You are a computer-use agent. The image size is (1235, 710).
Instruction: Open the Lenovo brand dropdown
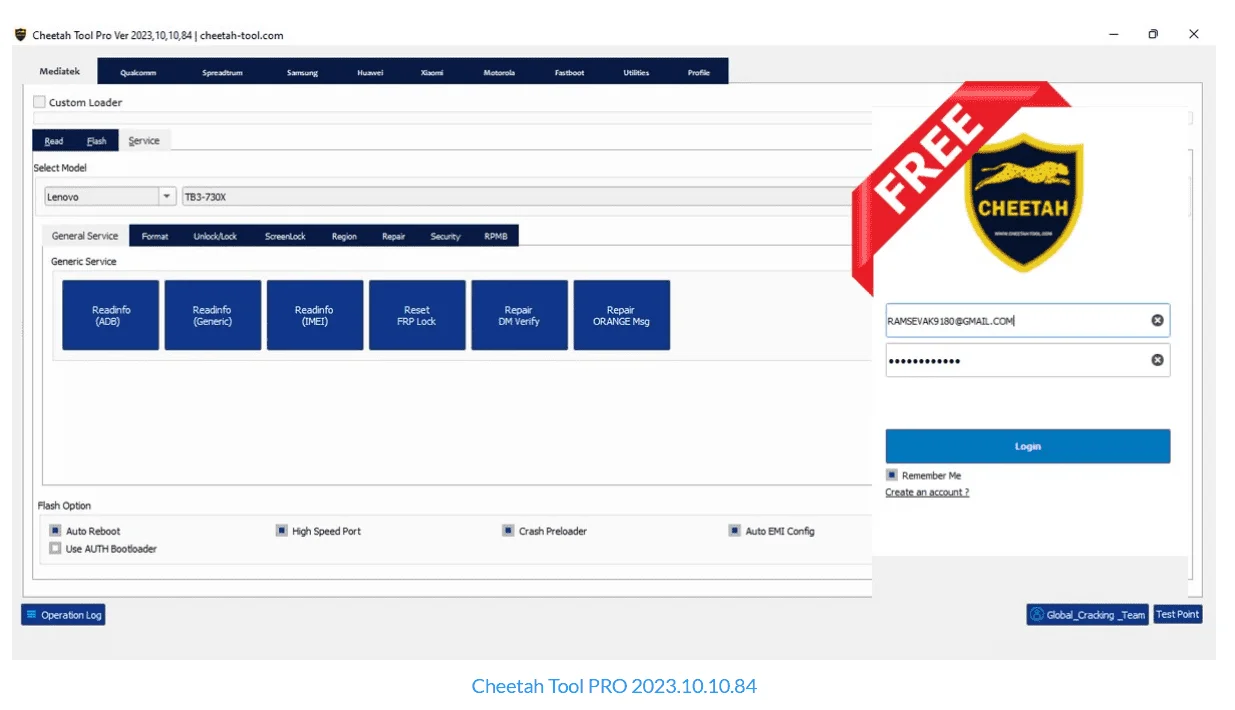point(110,197)
